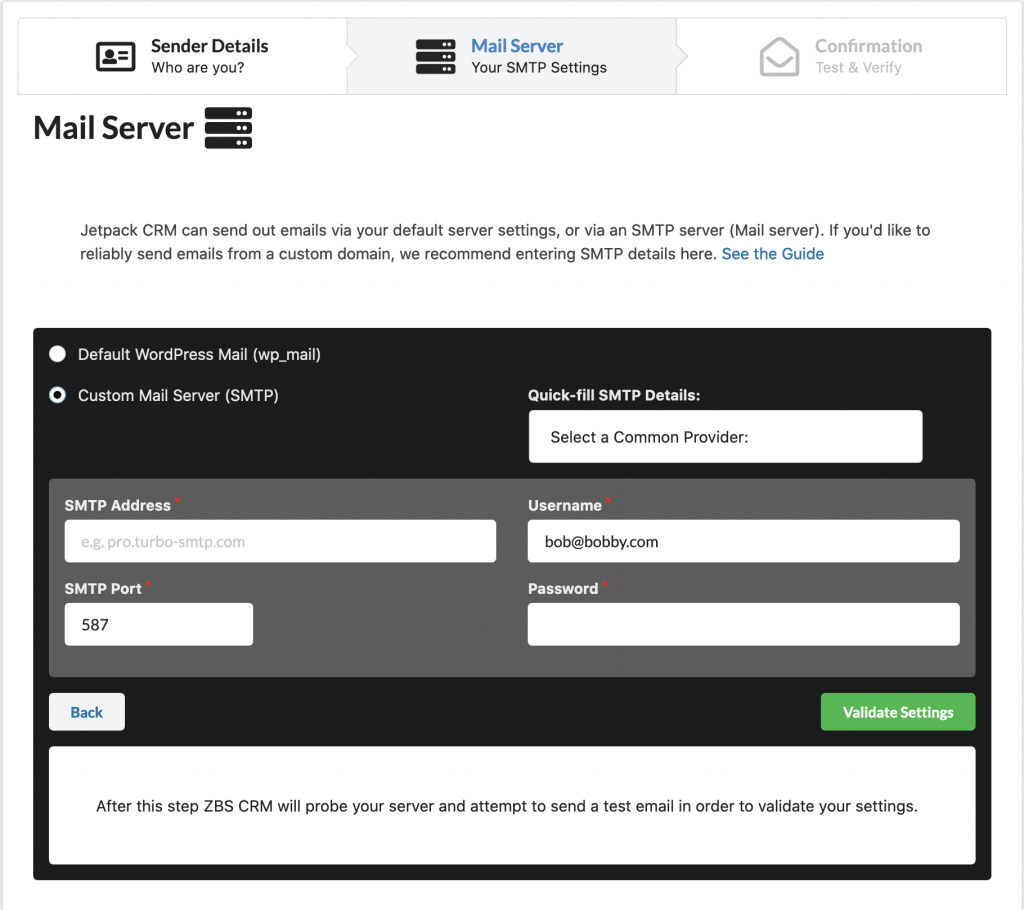This screenshot has width=1024, height=910.
Task: Focus the empty Password field
Action: 744,625
